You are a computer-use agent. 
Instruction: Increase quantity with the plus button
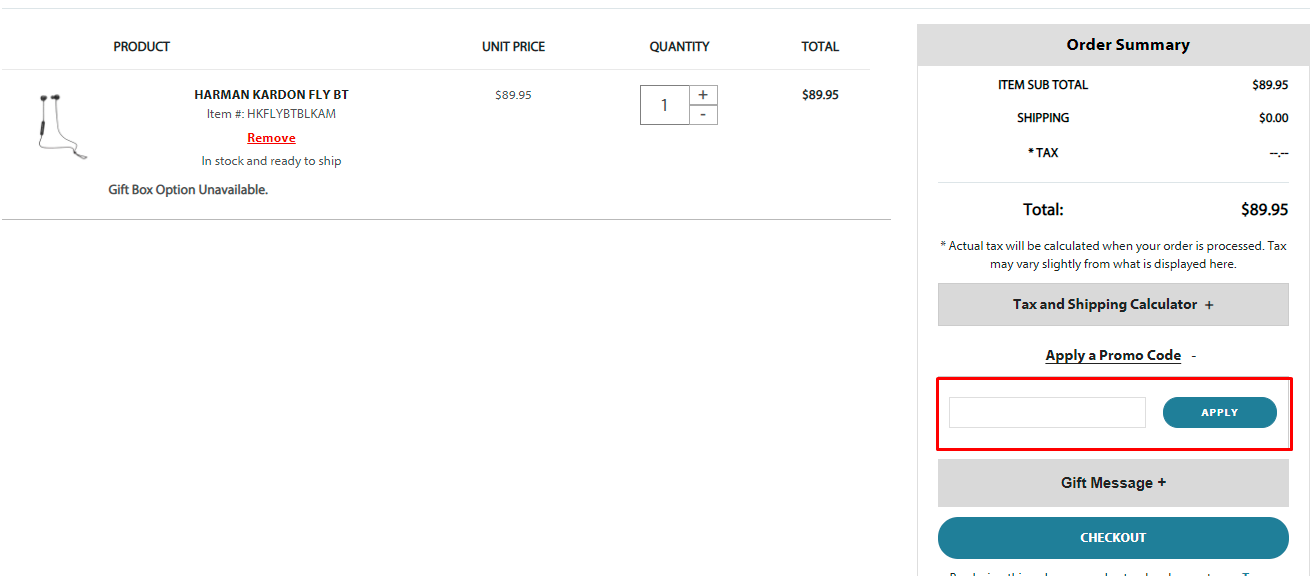tap(703, 95)
